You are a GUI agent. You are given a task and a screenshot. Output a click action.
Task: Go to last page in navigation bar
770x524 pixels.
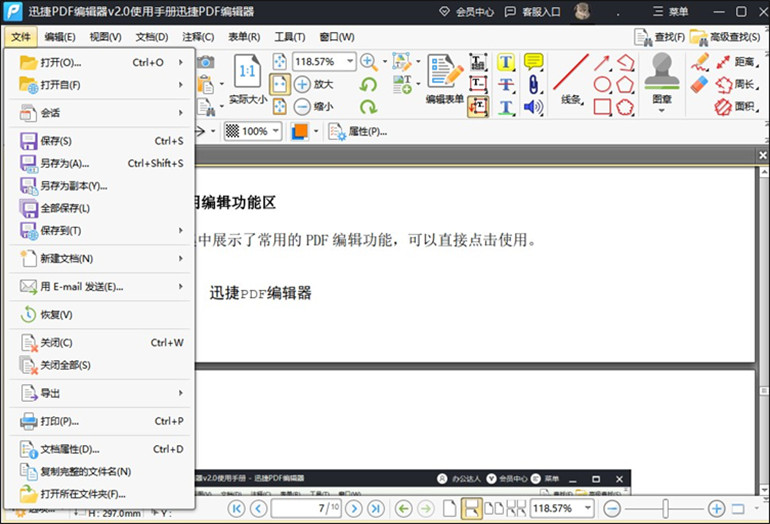coord(376,508)
